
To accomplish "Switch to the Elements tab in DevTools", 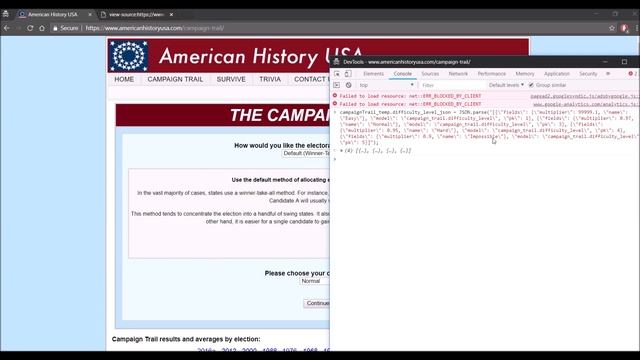I will point(373,74).
